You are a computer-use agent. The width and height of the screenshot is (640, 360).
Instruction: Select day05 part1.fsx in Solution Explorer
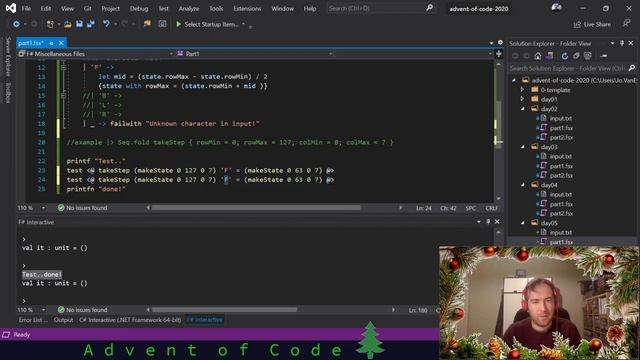561,242
